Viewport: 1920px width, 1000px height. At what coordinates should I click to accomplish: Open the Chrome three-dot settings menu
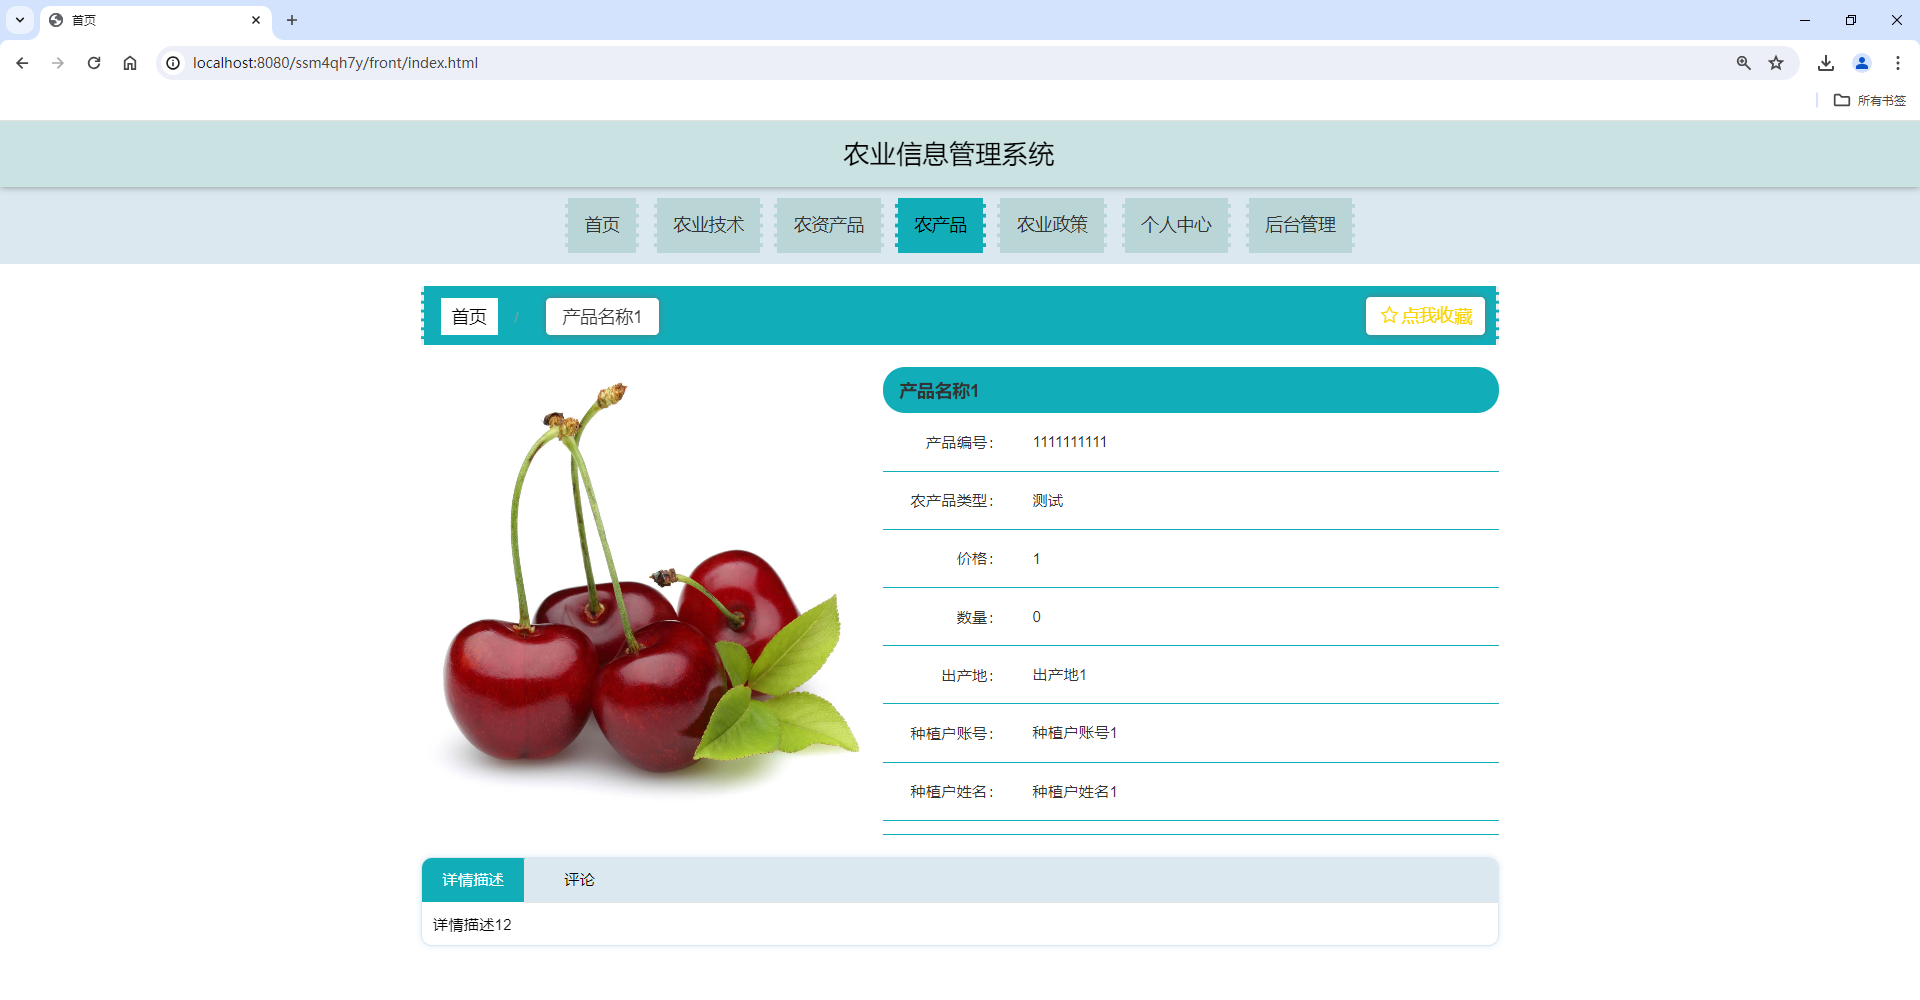pyautogui.click(x=1898, y=62)
